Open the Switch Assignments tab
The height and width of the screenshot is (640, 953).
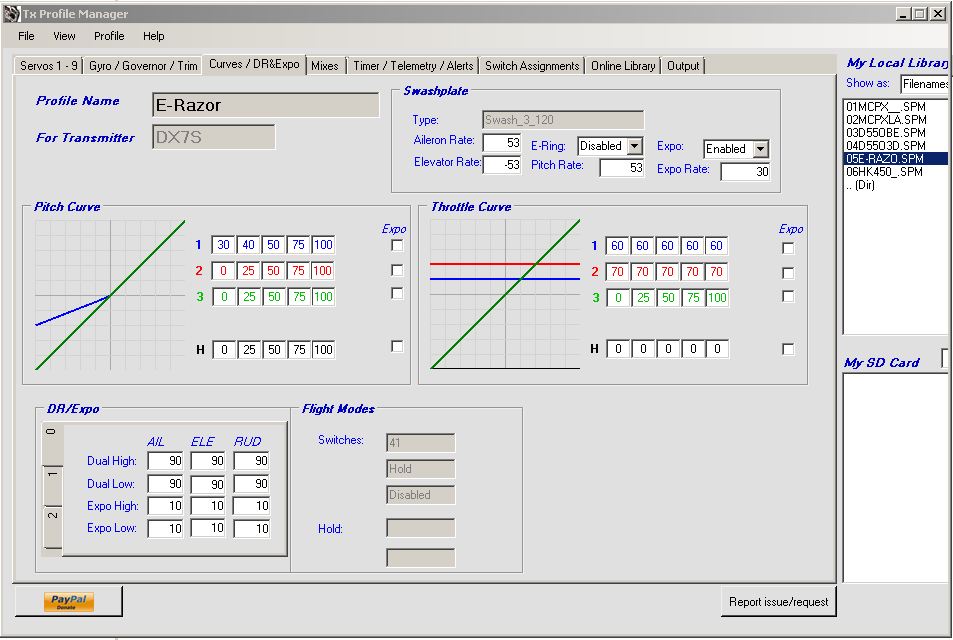click(531, 66)
